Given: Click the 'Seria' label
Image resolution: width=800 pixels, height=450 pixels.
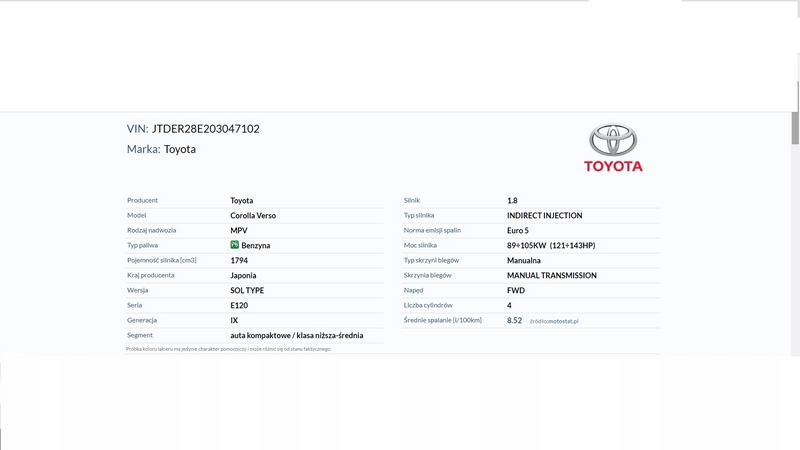Looking at the screenshot, I should pyautogui.click(x=135, y=305).
